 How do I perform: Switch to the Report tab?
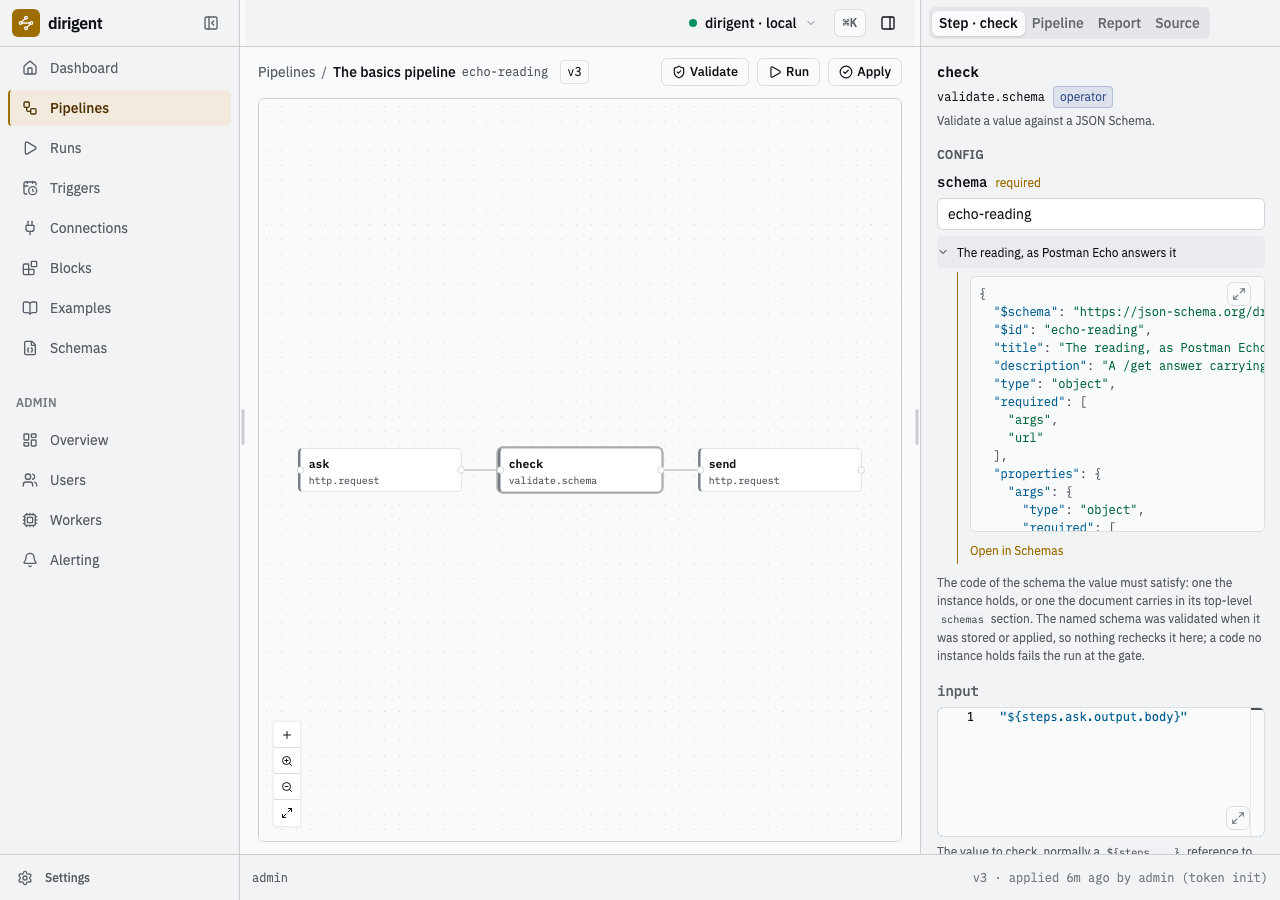click(x=1119, y=23)
